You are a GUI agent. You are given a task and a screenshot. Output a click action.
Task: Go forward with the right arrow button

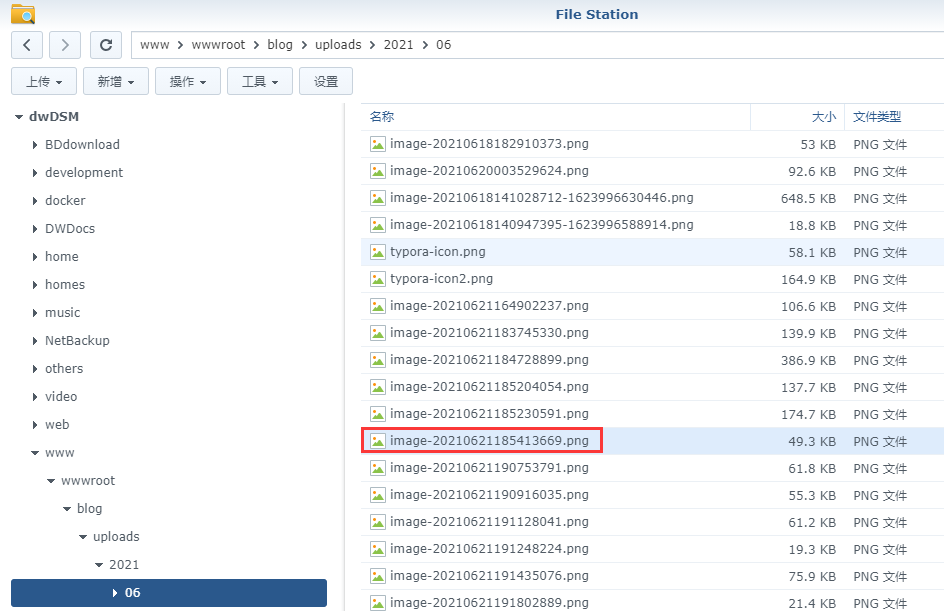[x=65, y=45]
